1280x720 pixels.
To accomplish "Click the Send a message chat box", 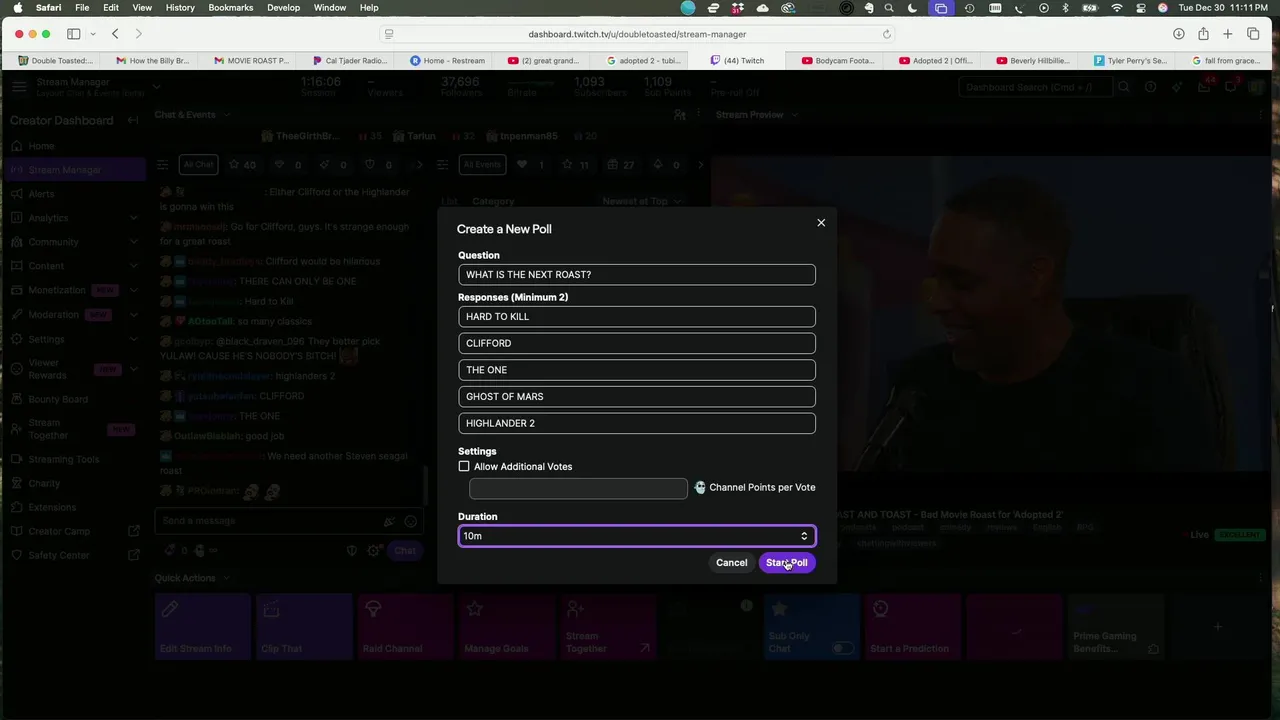I will pos(290,521).
